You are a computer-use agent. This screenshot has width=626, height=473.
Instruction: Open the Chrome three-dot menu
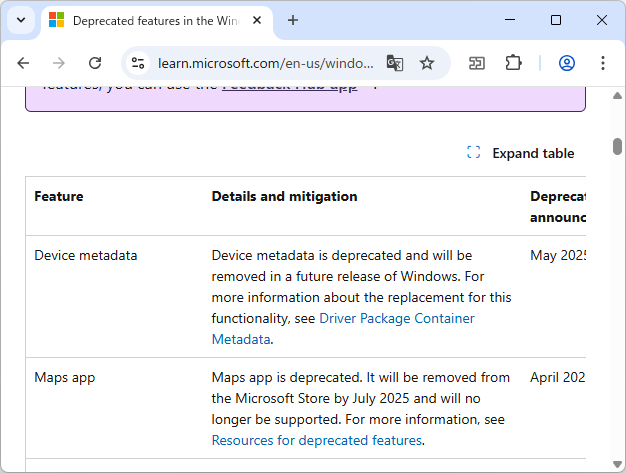click(x=603, y=63)
